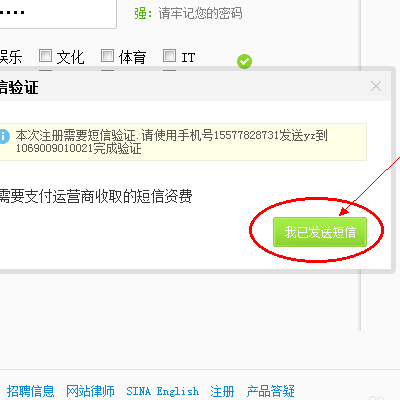Click the blue info icon in the notice
This screenshot has height=400, width=400.
tap(3, 136)
